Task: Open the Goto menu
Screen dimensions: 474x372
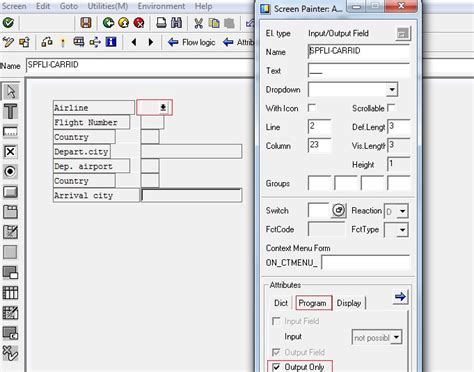Action: pyautogui.click(x=69, y=6)
